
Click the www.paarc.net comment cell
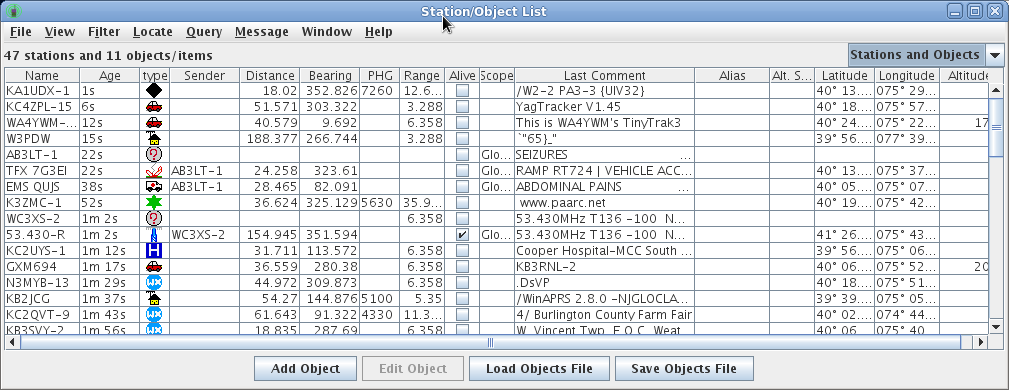coord(604,203)
